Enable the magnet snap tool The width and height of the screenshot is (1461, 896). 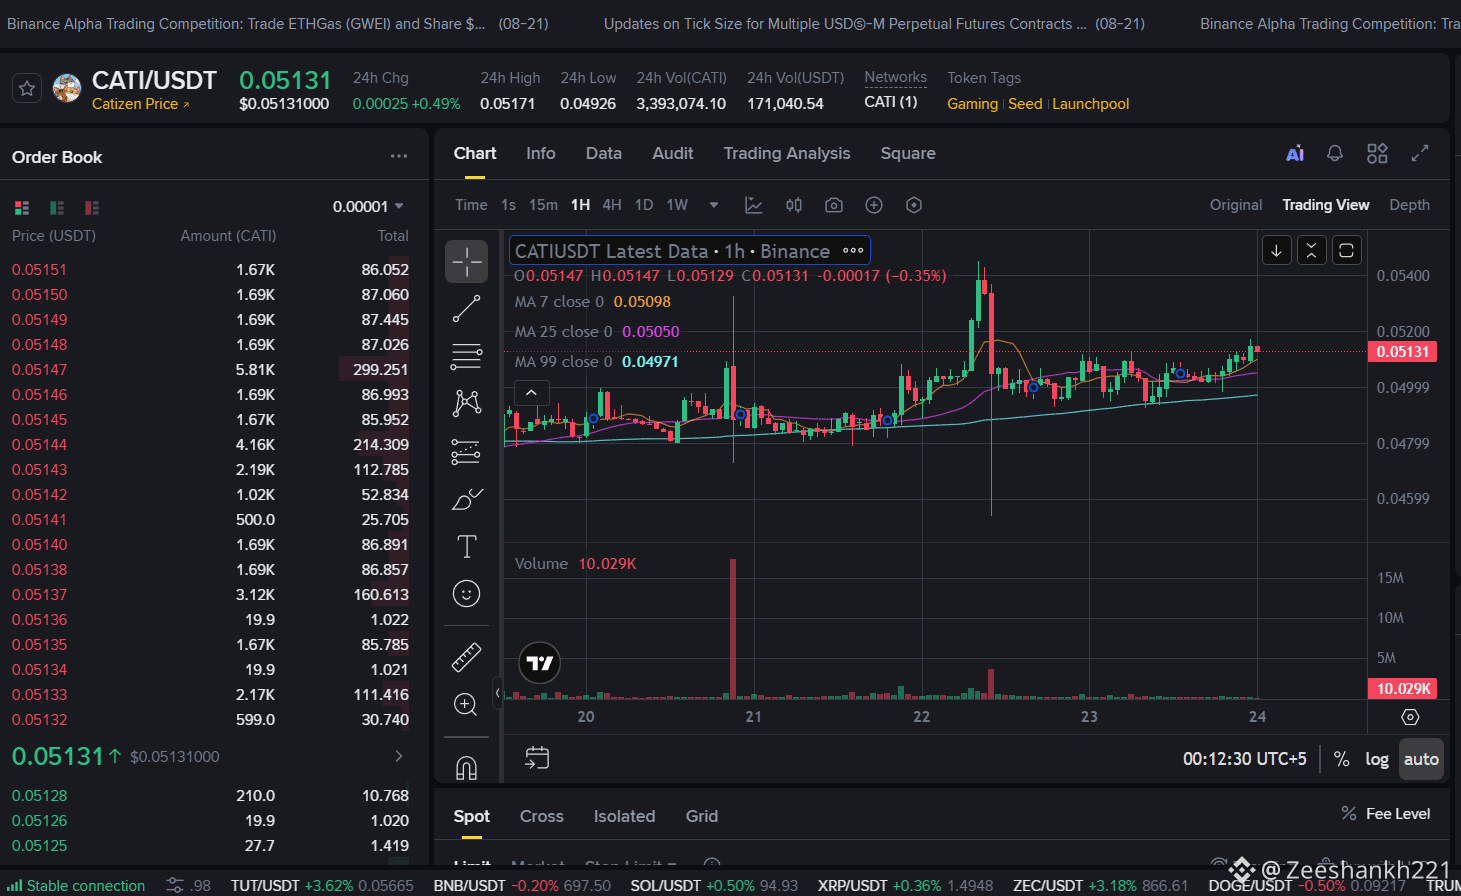[x=466, y=766]
